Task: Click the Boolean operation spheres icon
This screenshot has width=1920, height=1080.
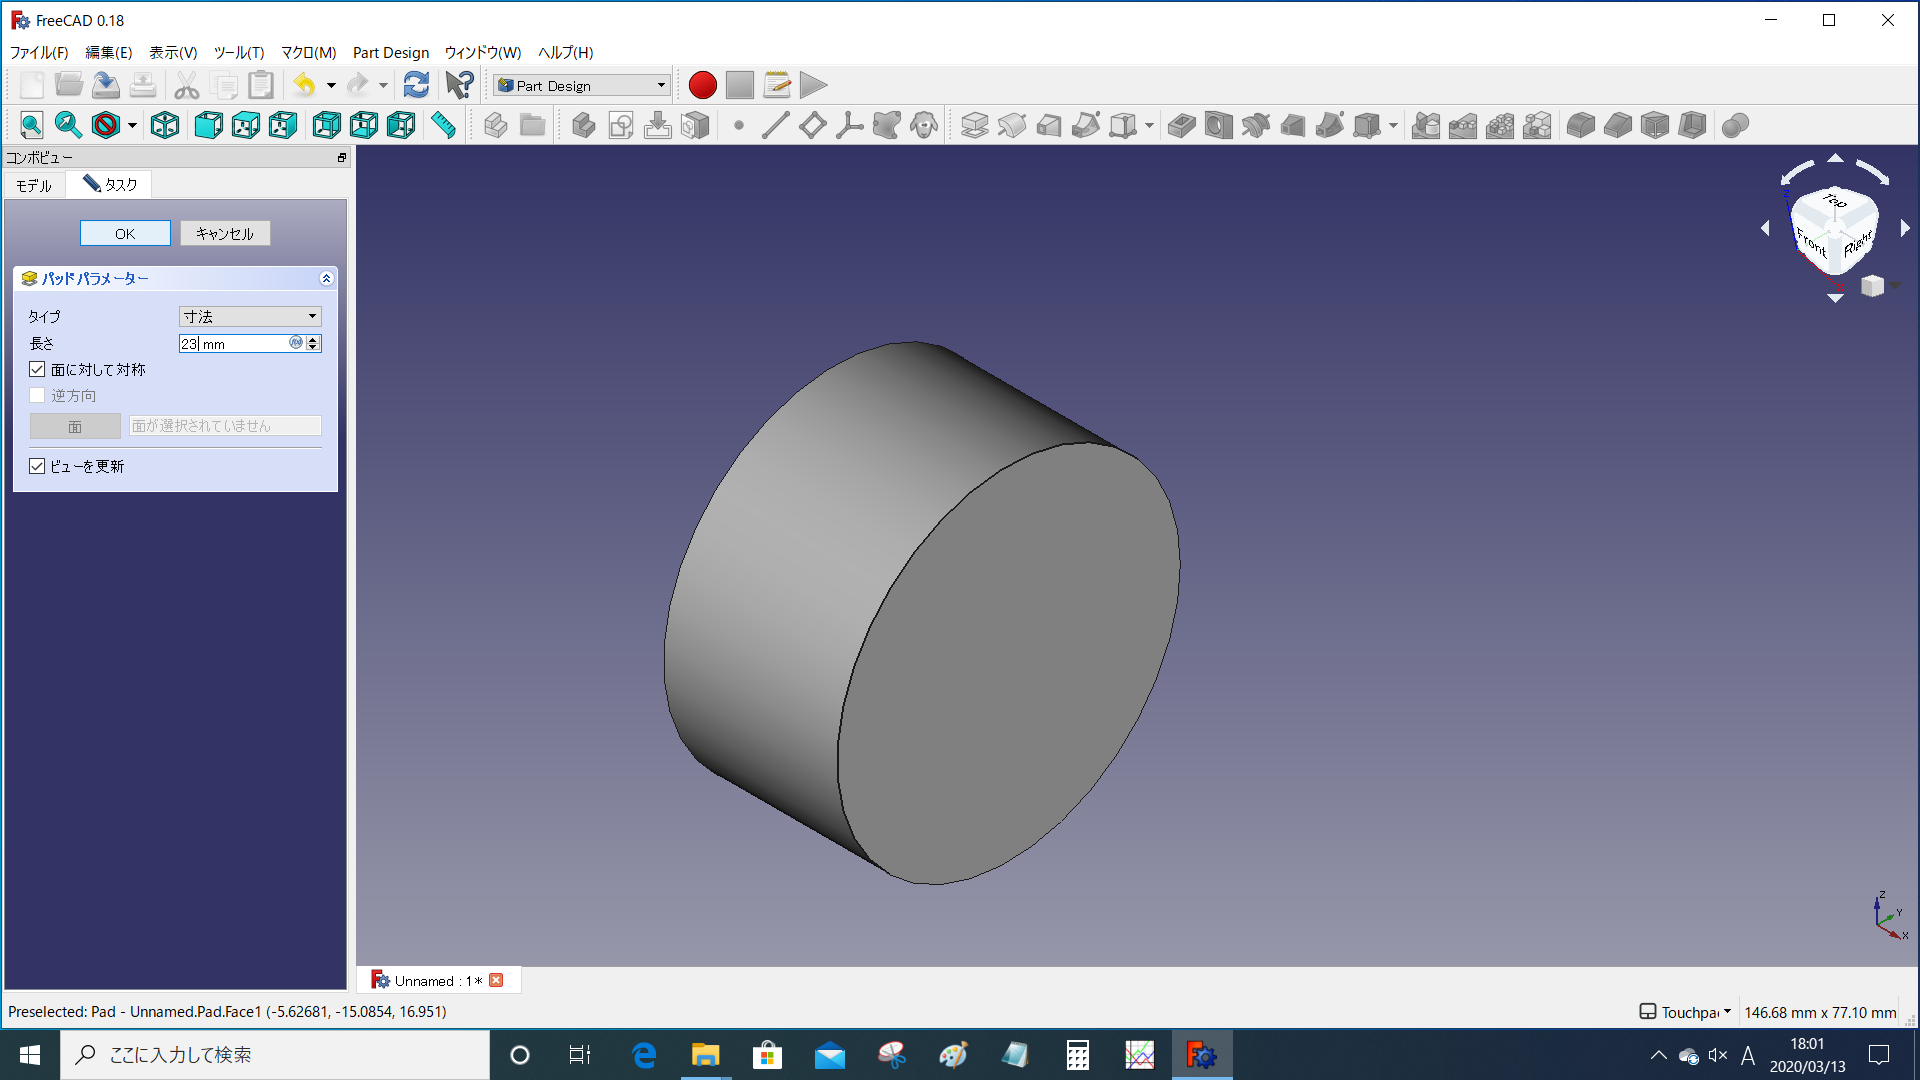Action: (1735, 125)
